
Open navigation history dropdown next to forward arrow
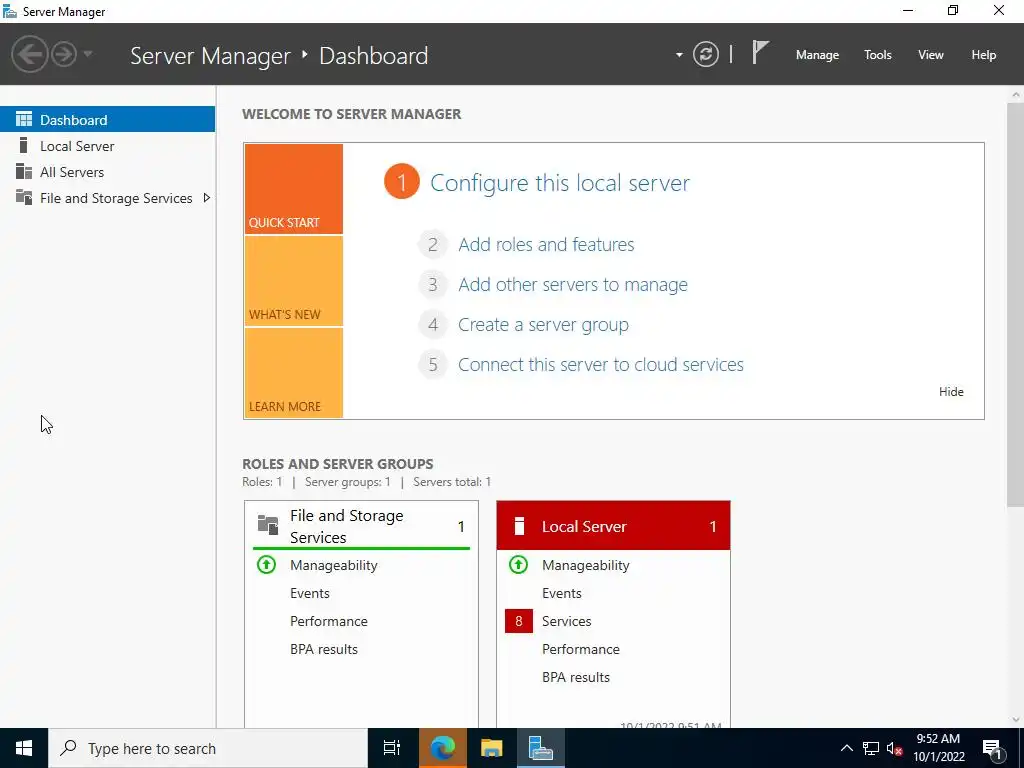tap(88, 54)
